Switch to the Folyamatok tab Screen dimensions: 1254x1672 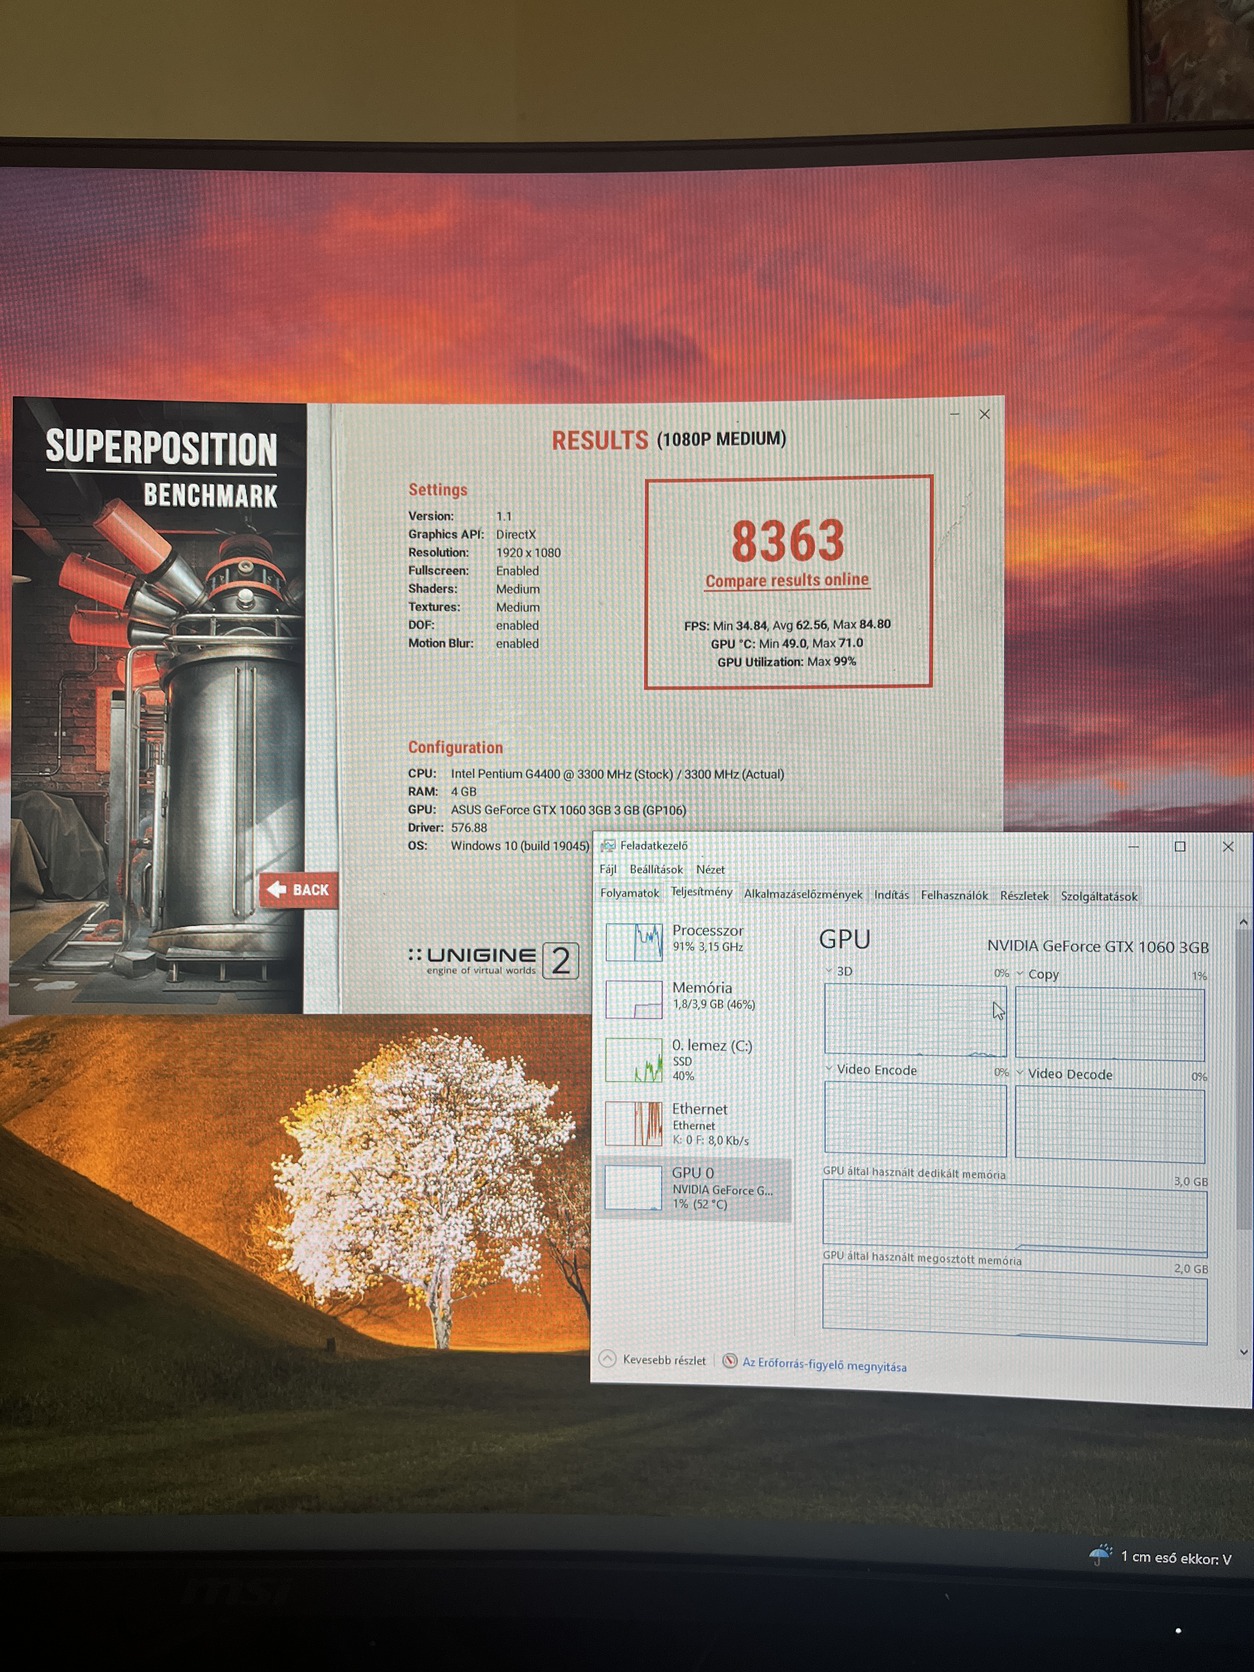click(x=629, y=893)
